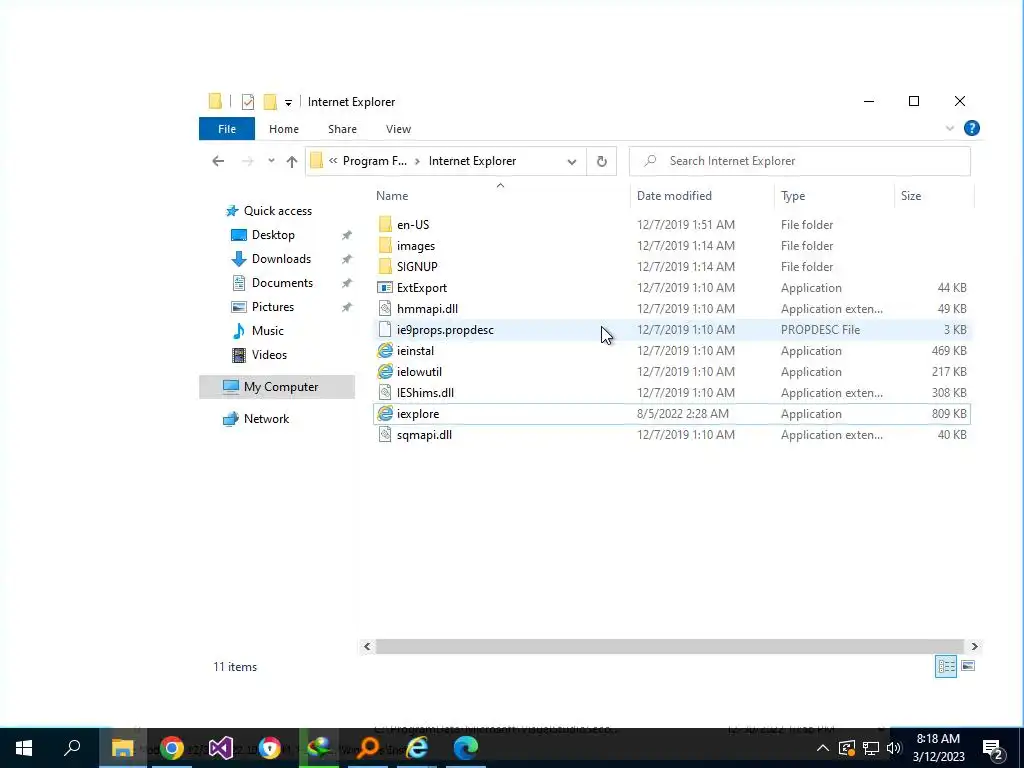Go up one folder level

[292, 161]
